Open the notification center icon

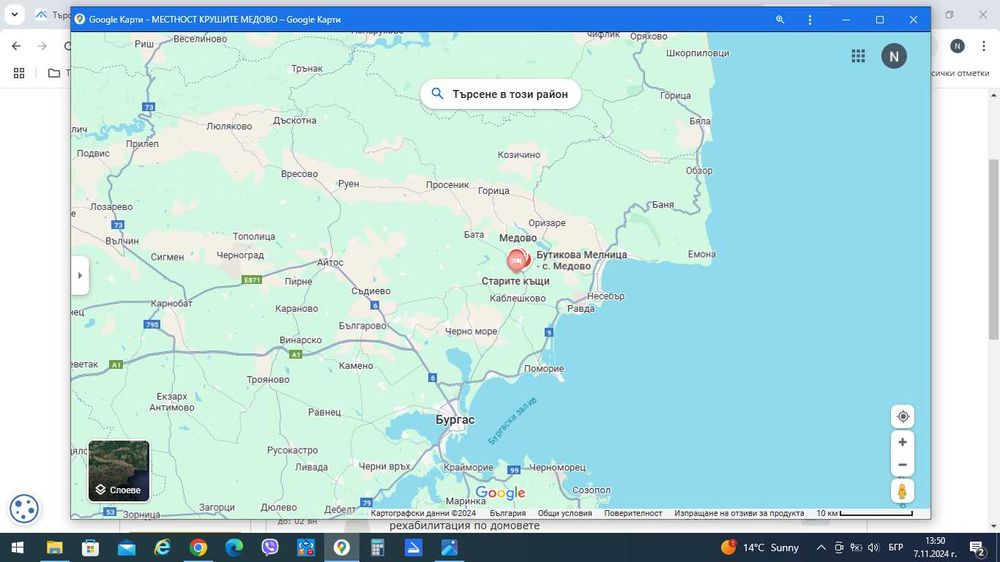(x=978, y=547)
